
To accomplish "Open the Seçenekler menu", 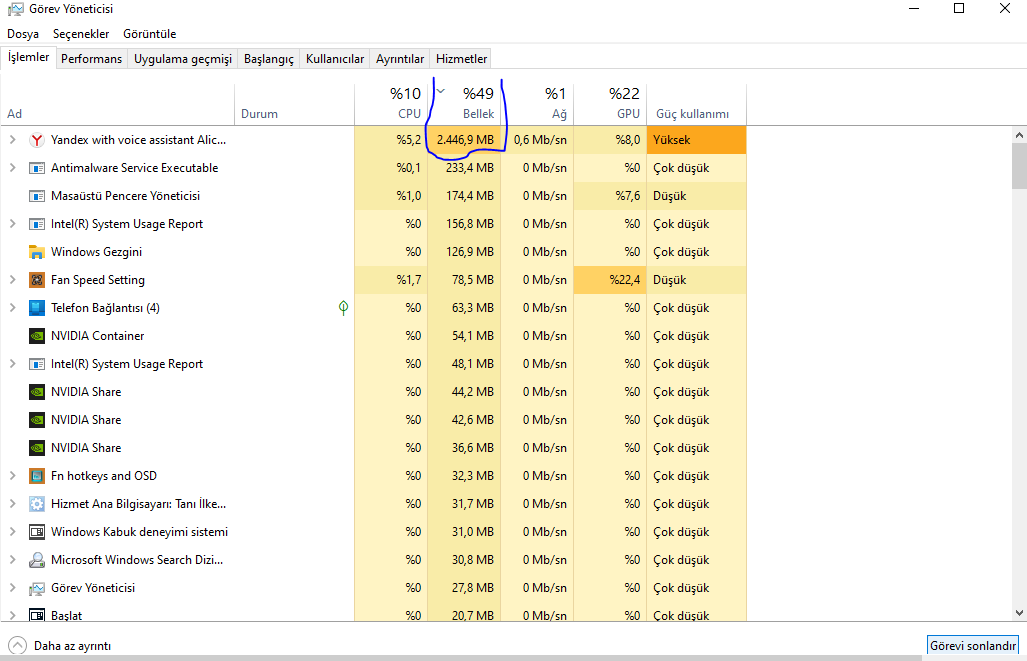I will click(81, 34).
